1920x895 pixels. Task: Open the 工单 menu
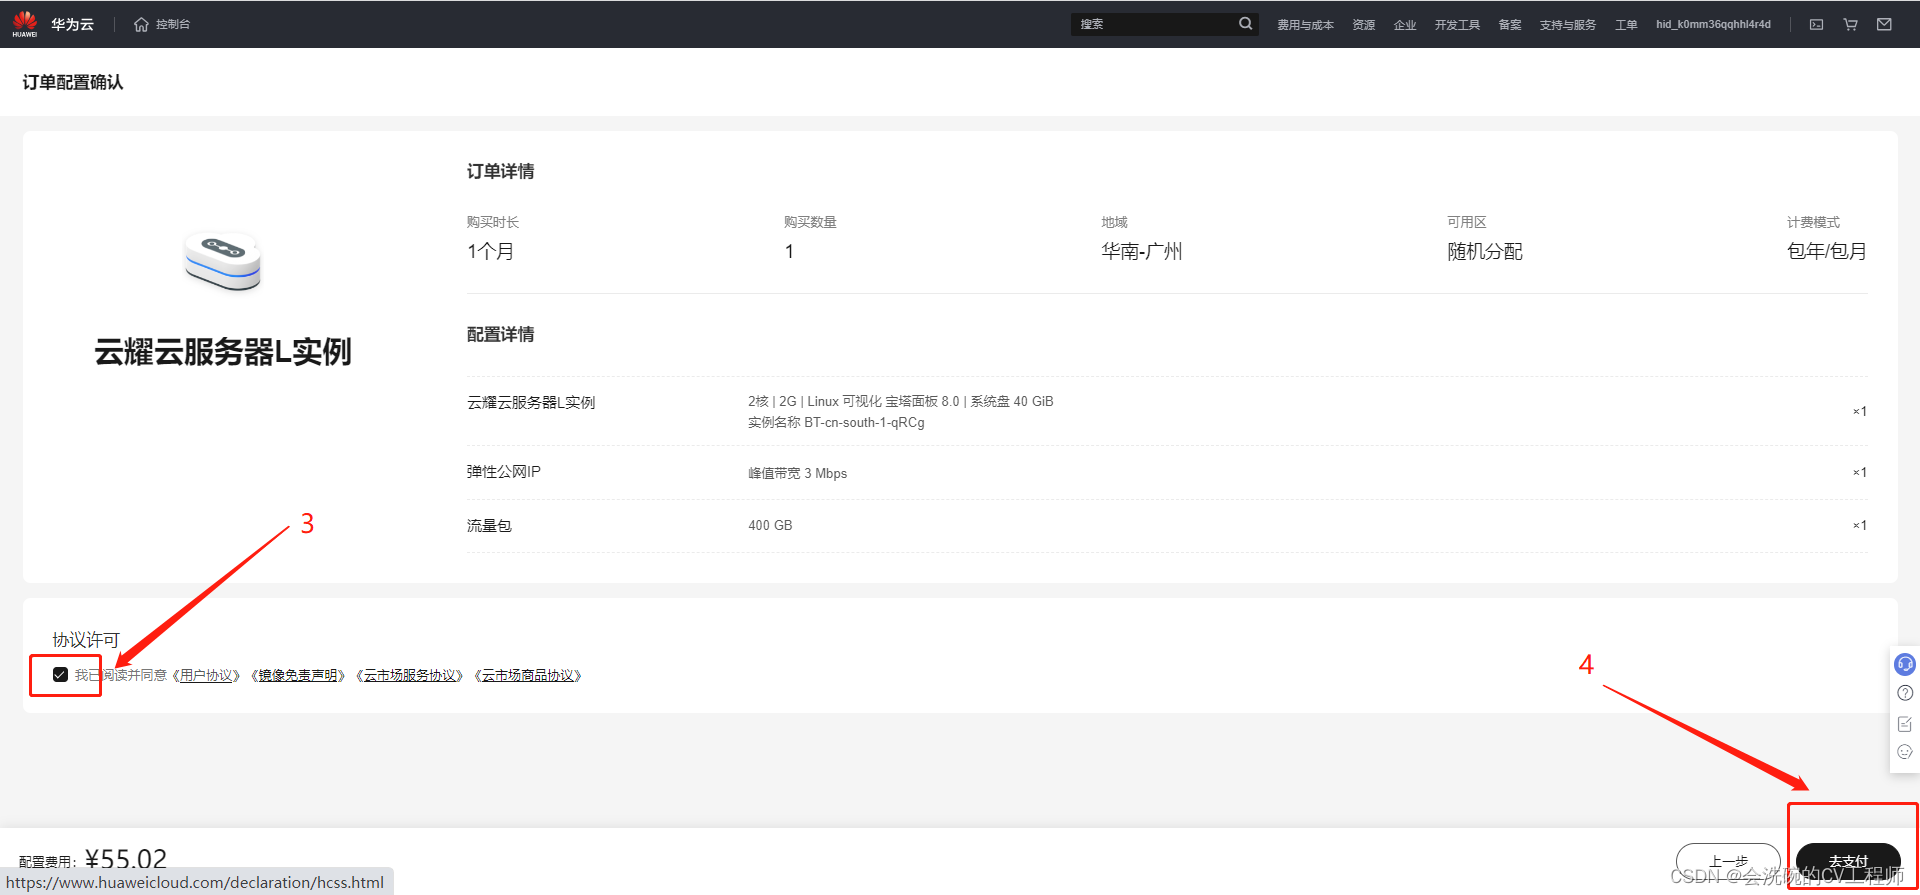(x=1626, y=25)
